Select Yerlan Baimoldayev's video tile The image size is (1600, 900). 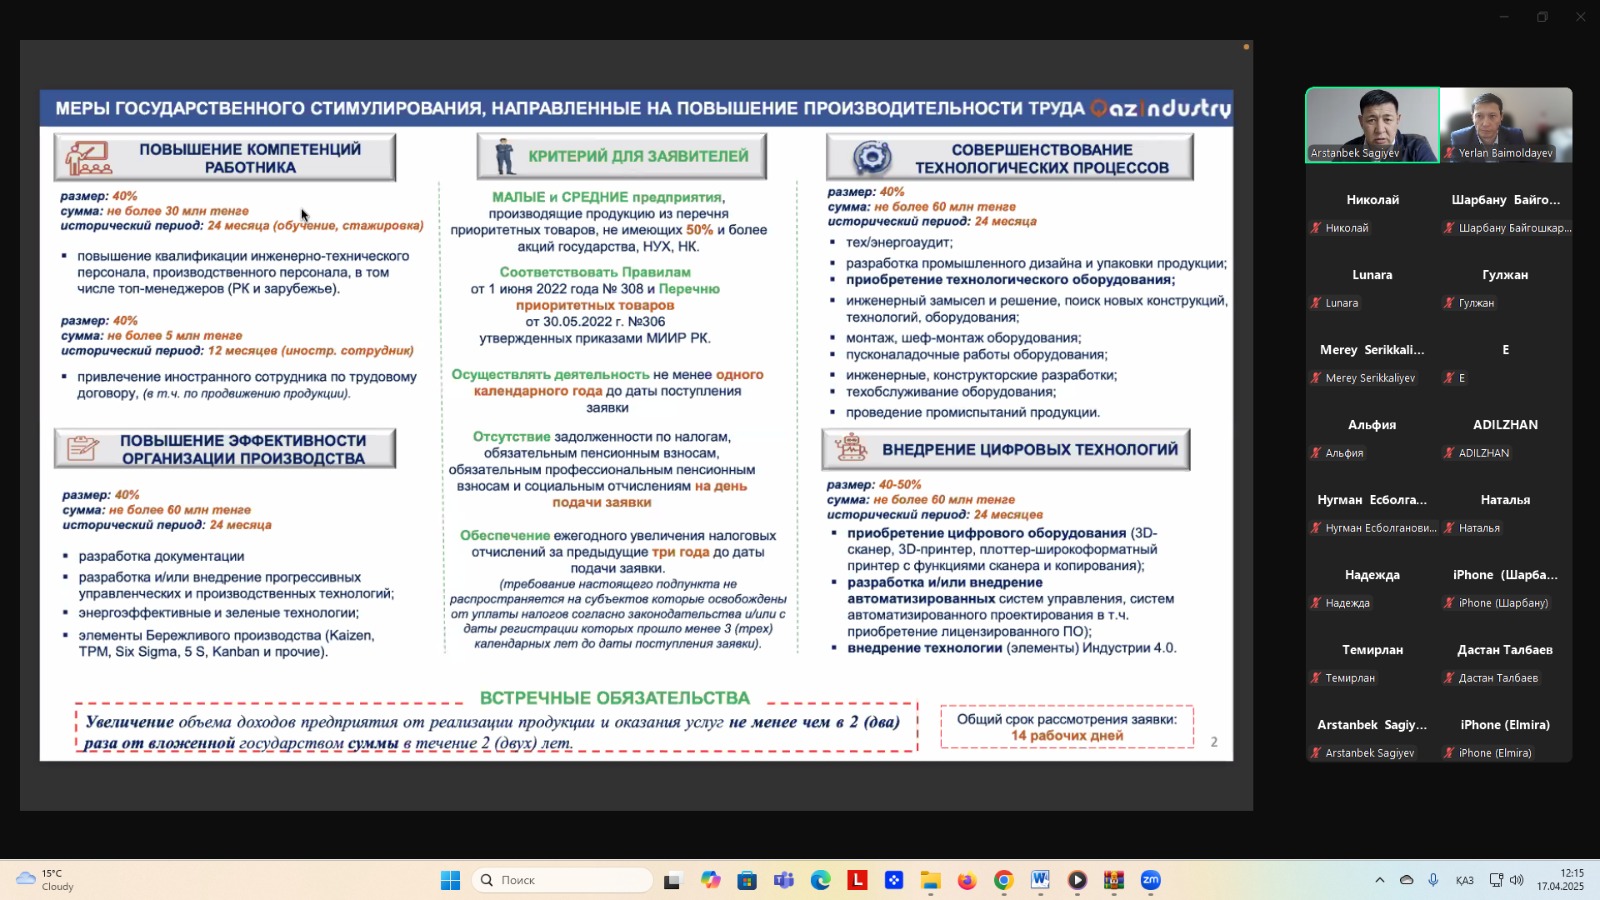(x=1506, y=125)
